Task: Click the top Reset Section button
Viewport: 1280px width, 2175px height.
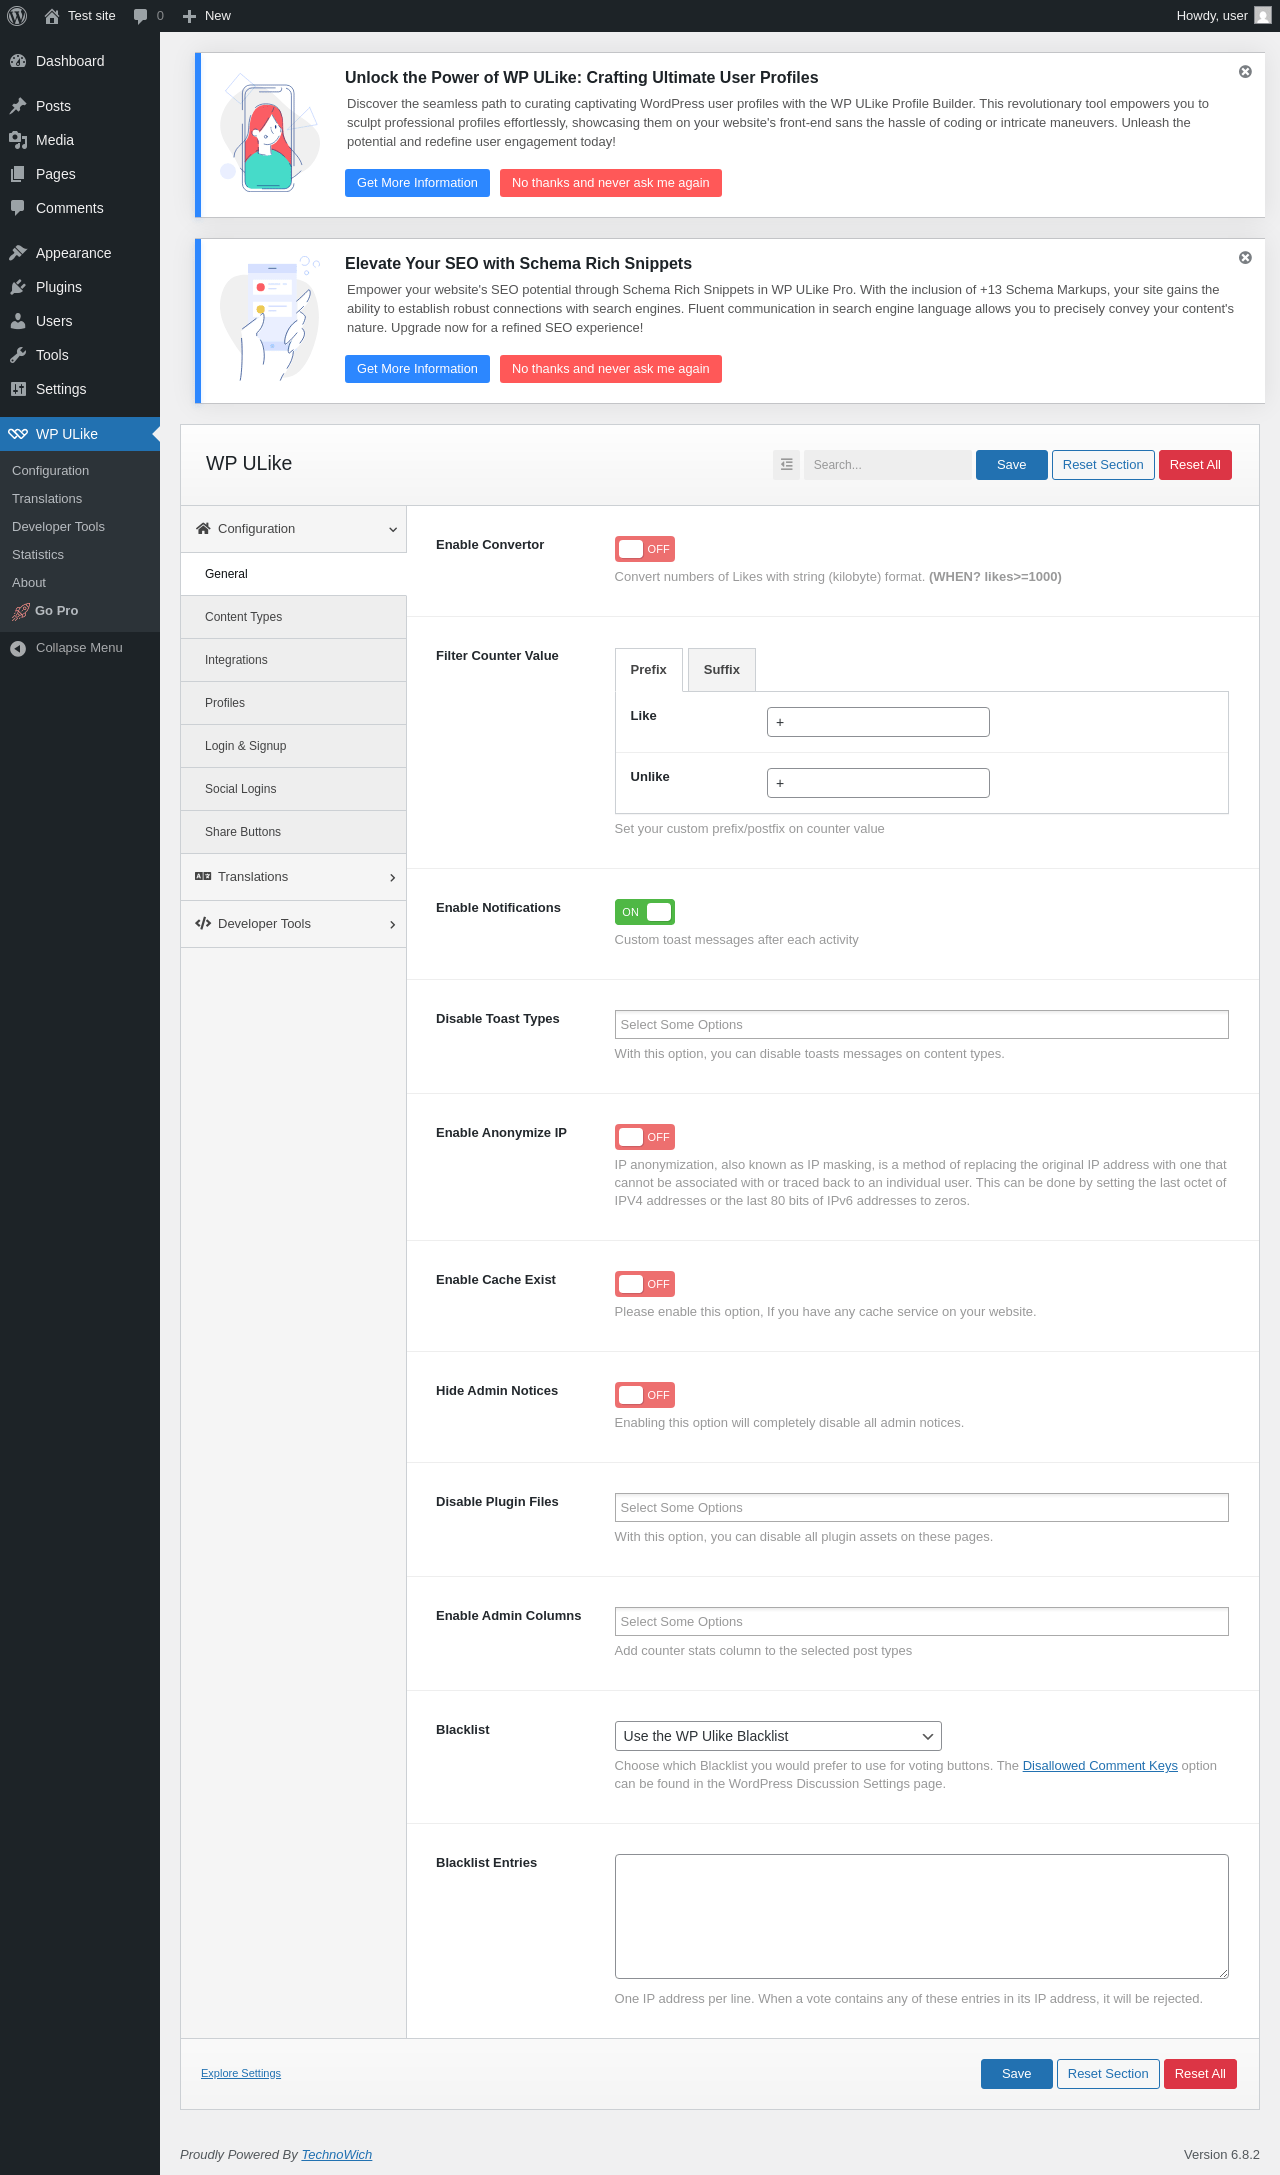Action: 1103,465
